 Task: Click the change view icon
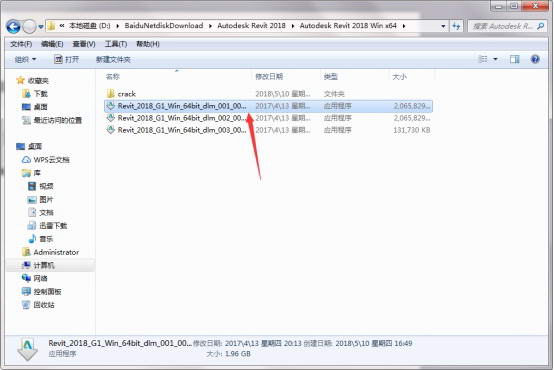coord(483,59)
